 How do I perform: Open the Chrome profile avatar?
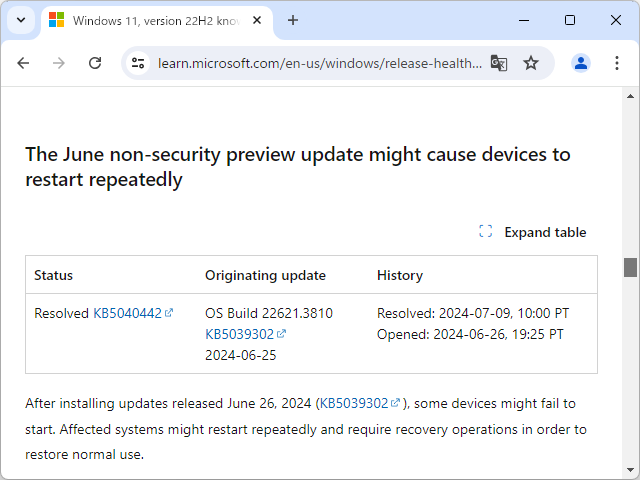coord(581,63)
